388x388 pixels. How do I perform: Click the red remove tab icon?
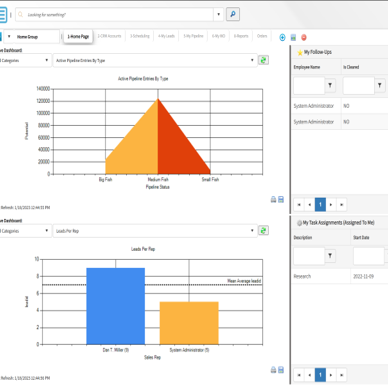[x=304, y=37]
